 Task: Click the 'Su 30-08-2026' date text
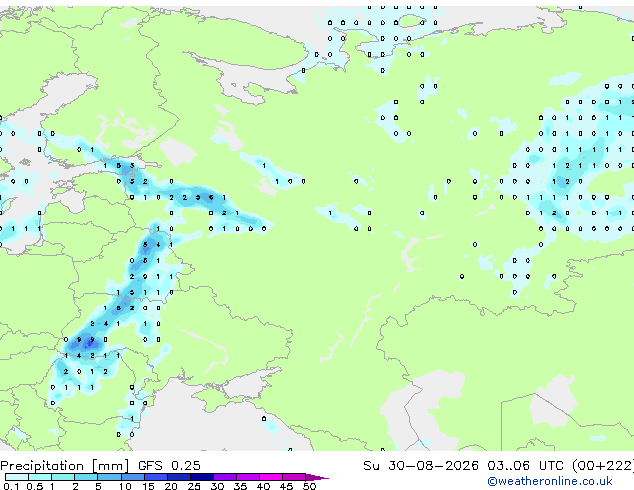pyautogui.click(x=421, y=465)
